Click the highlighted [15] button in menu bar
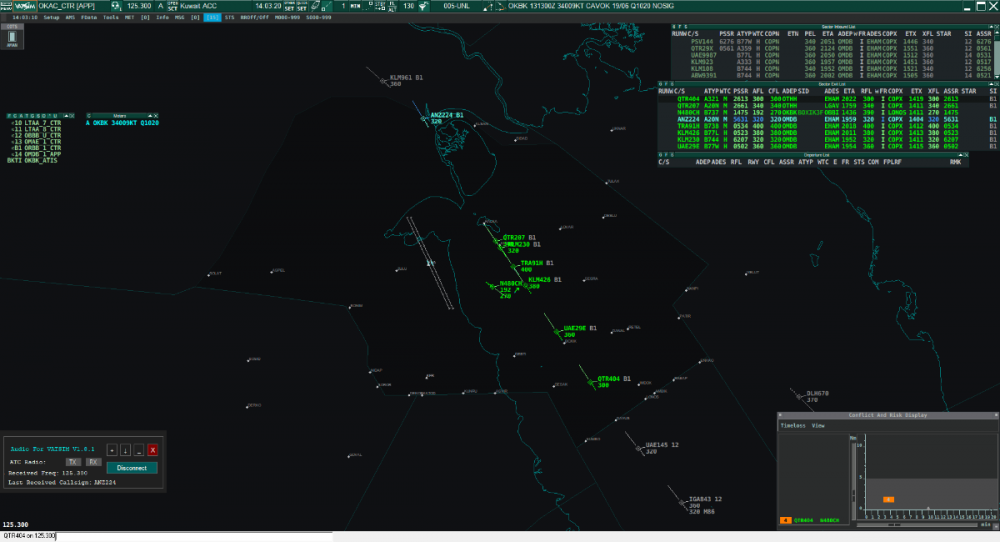This screenshot has width=1000, height=542. click(x=212, y=18)
